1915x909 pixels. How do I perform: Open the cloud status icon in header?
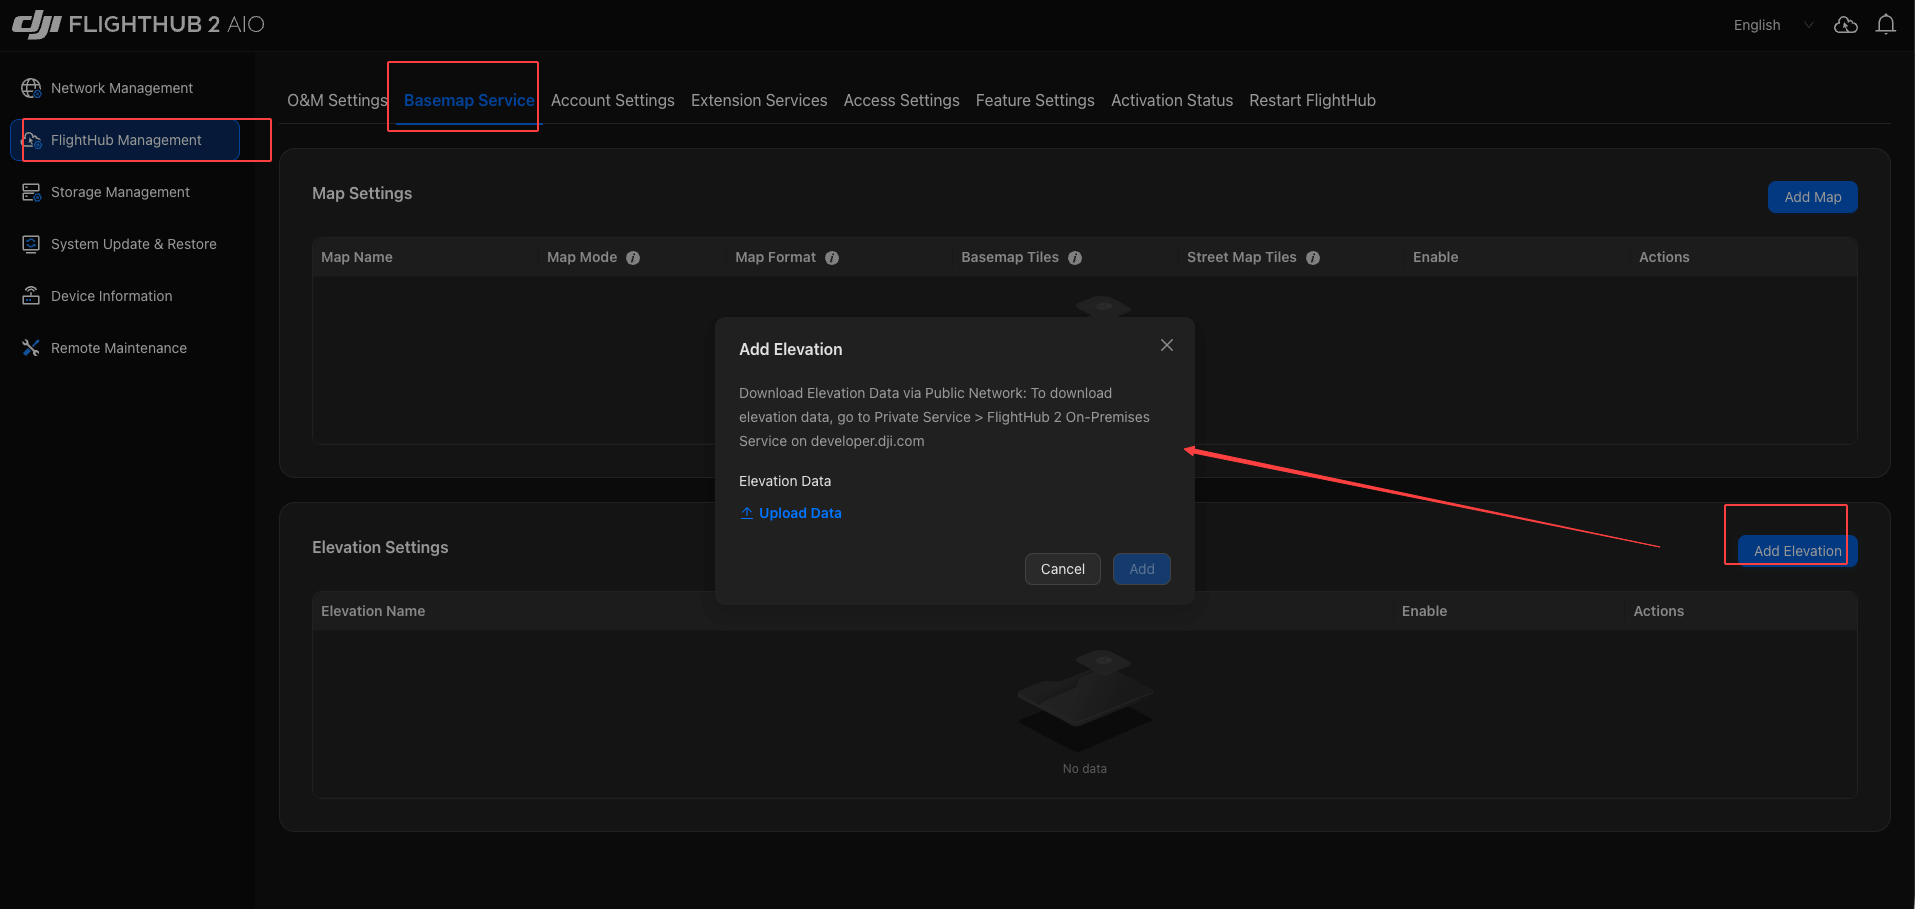coord(1846,25)
